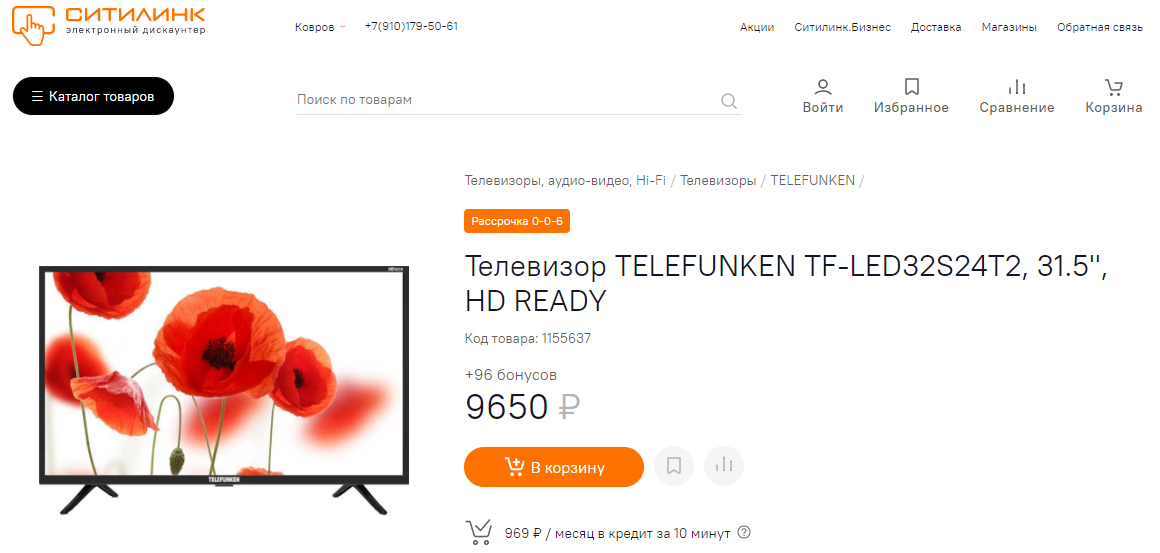Open the Корзина cart icon
Screen dimensions: 1160x553
pos(1113,87)
